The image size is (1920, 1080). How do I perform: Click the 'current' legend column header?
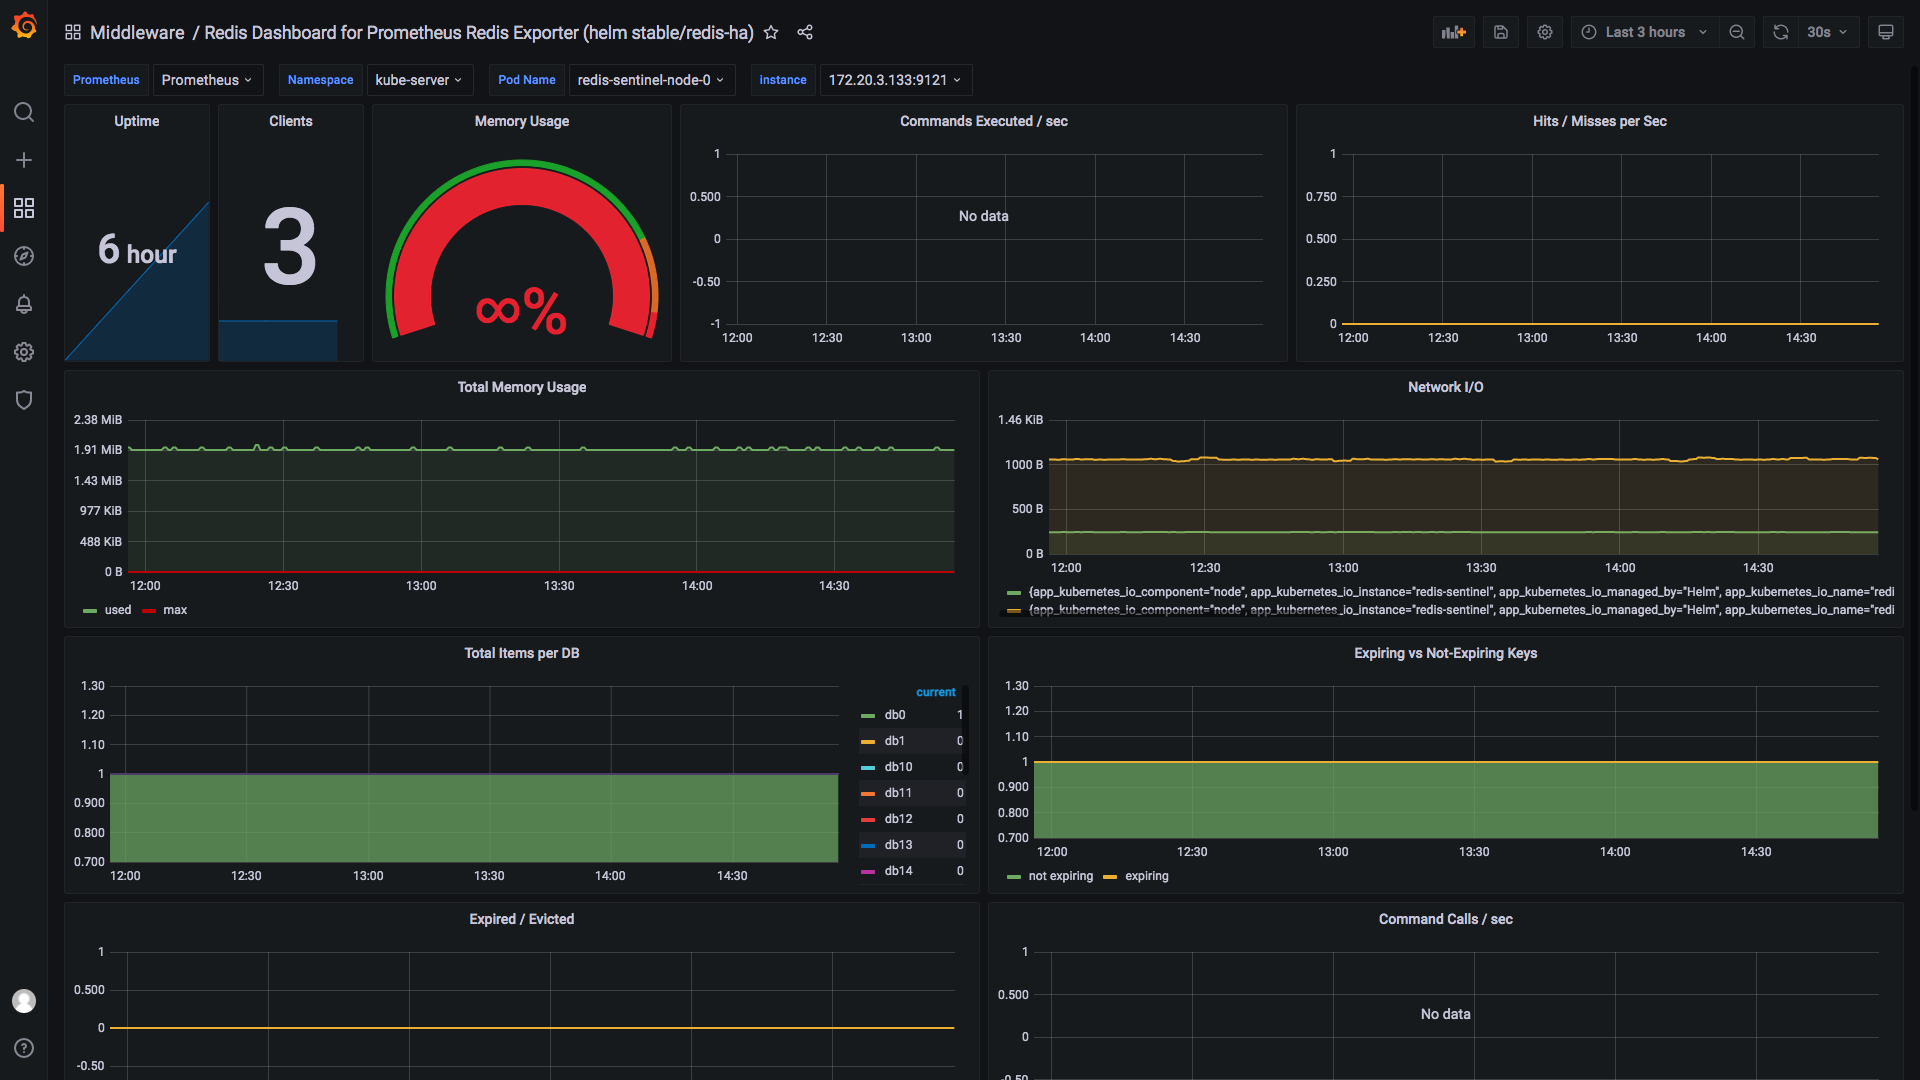(x=935, y=692)
